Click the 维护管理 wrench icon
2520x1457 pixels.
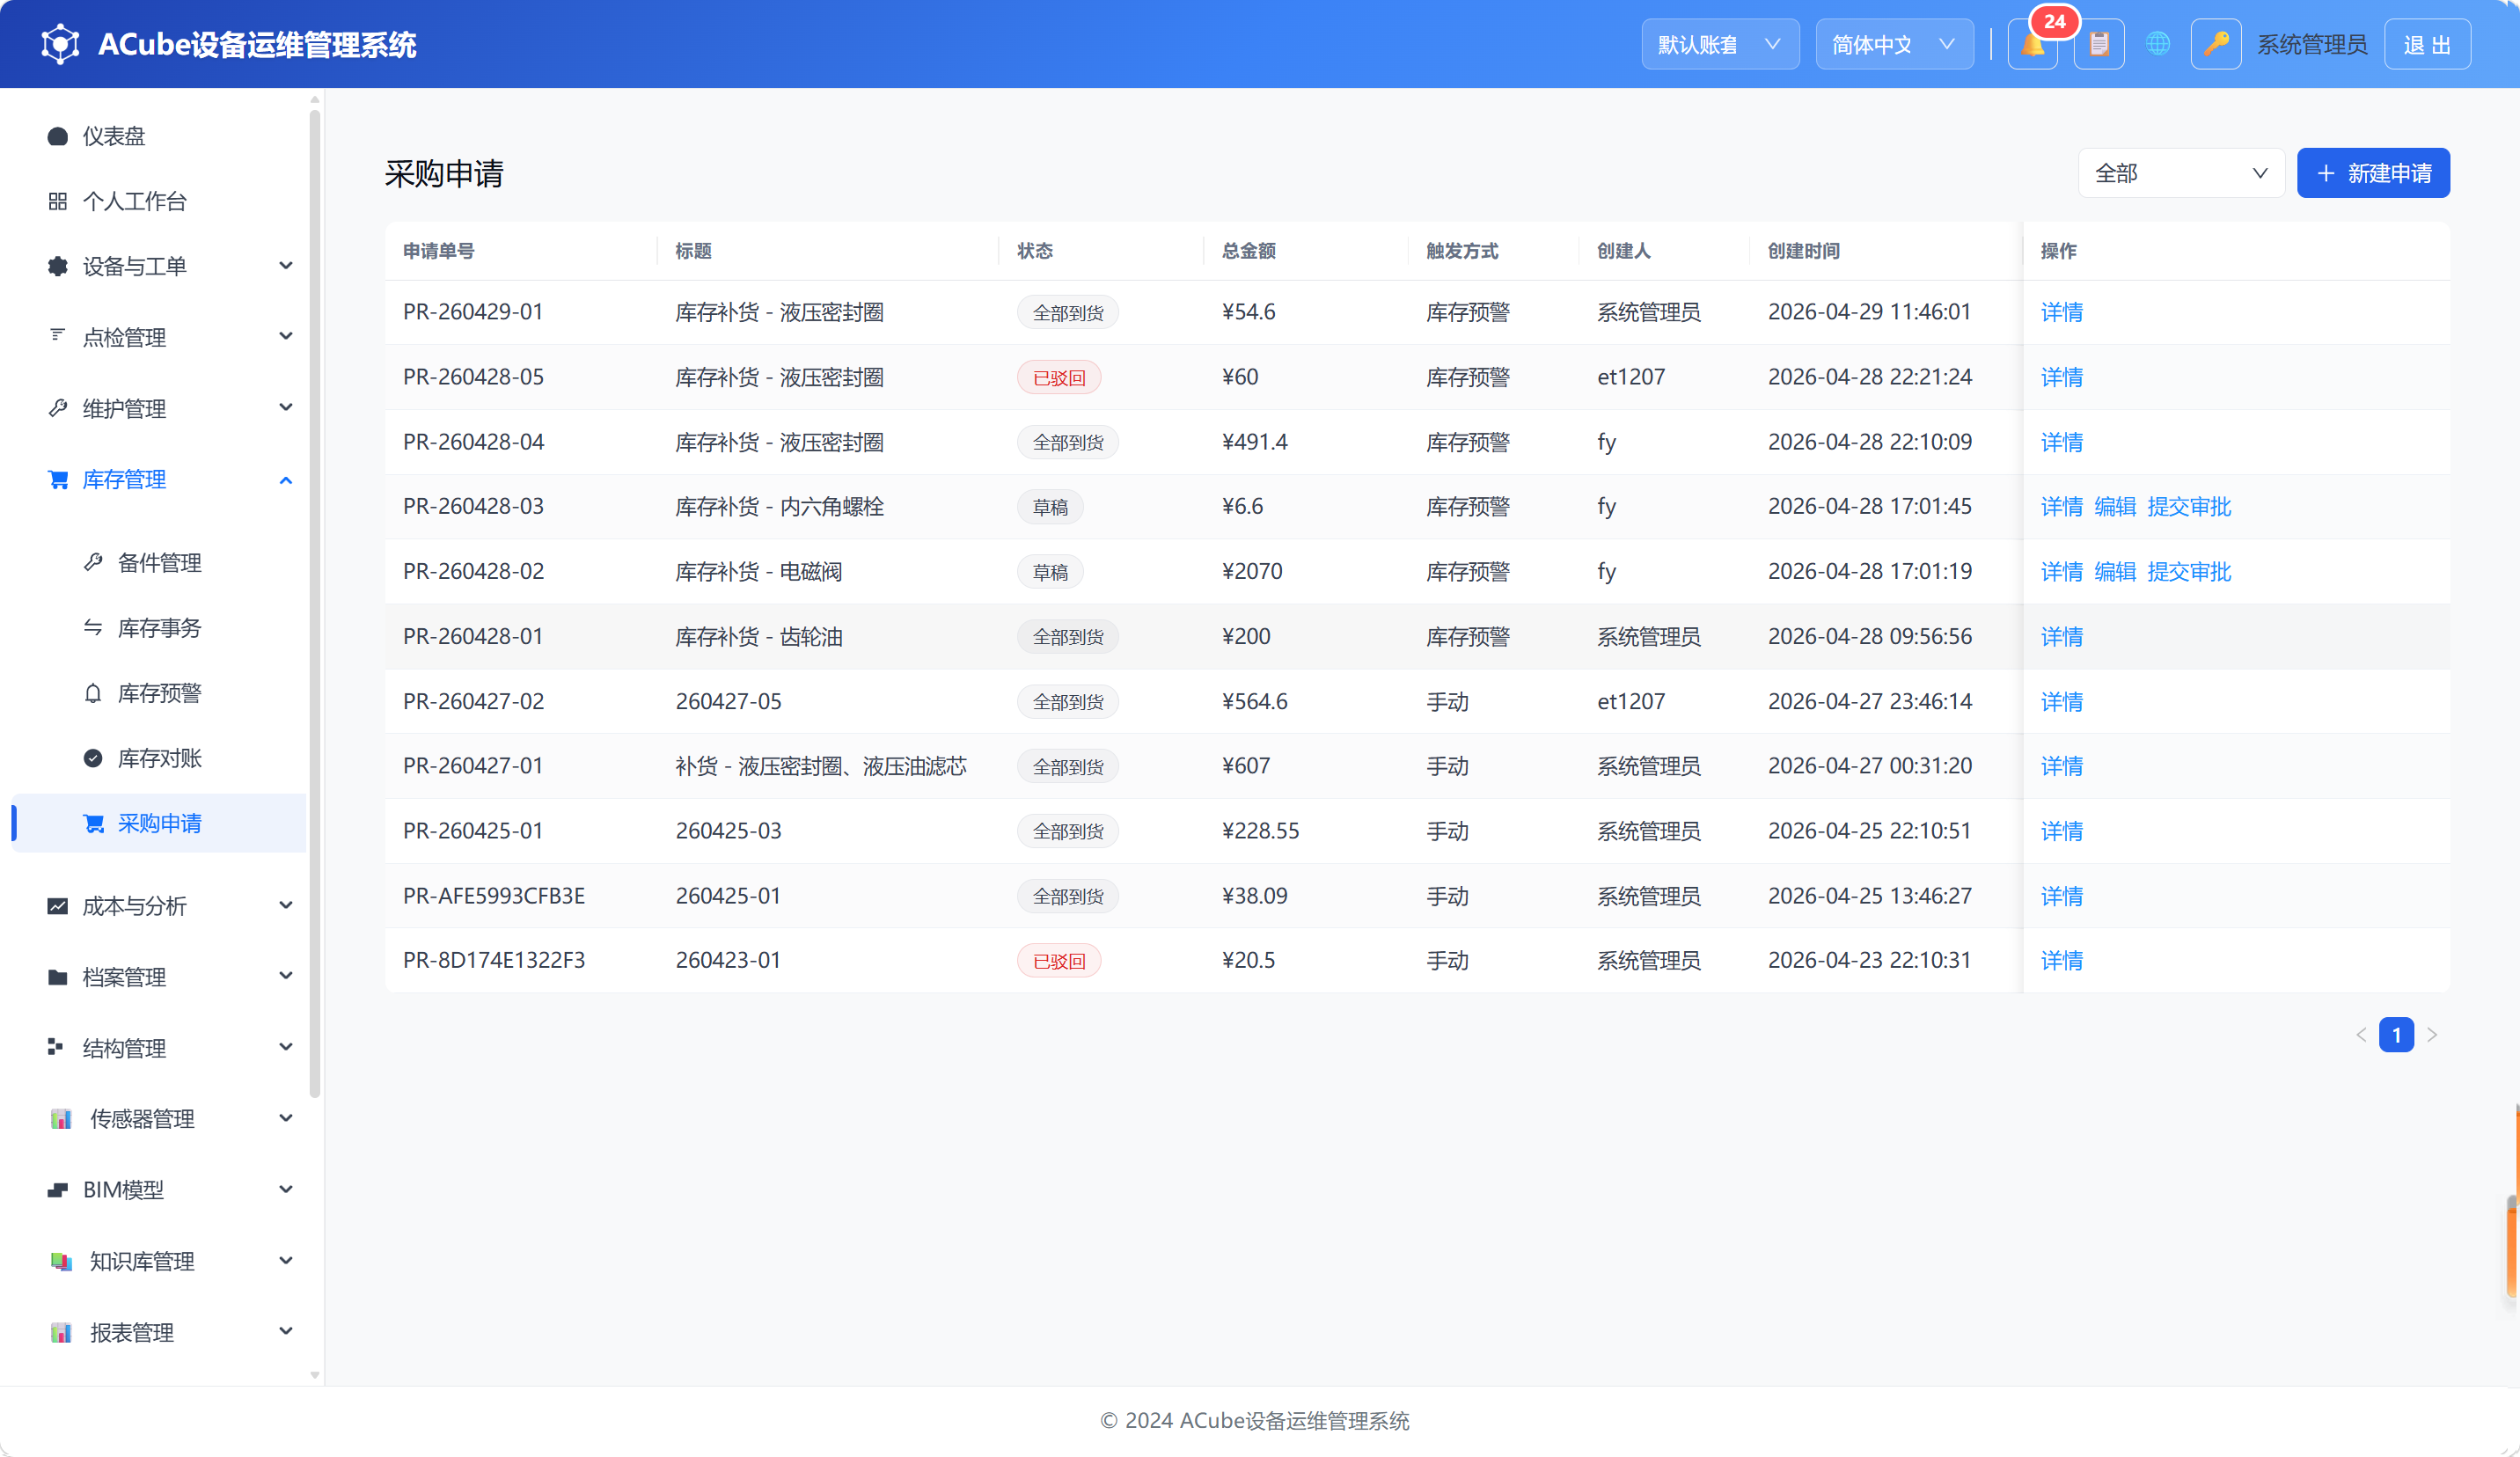(x=58, y=408)
